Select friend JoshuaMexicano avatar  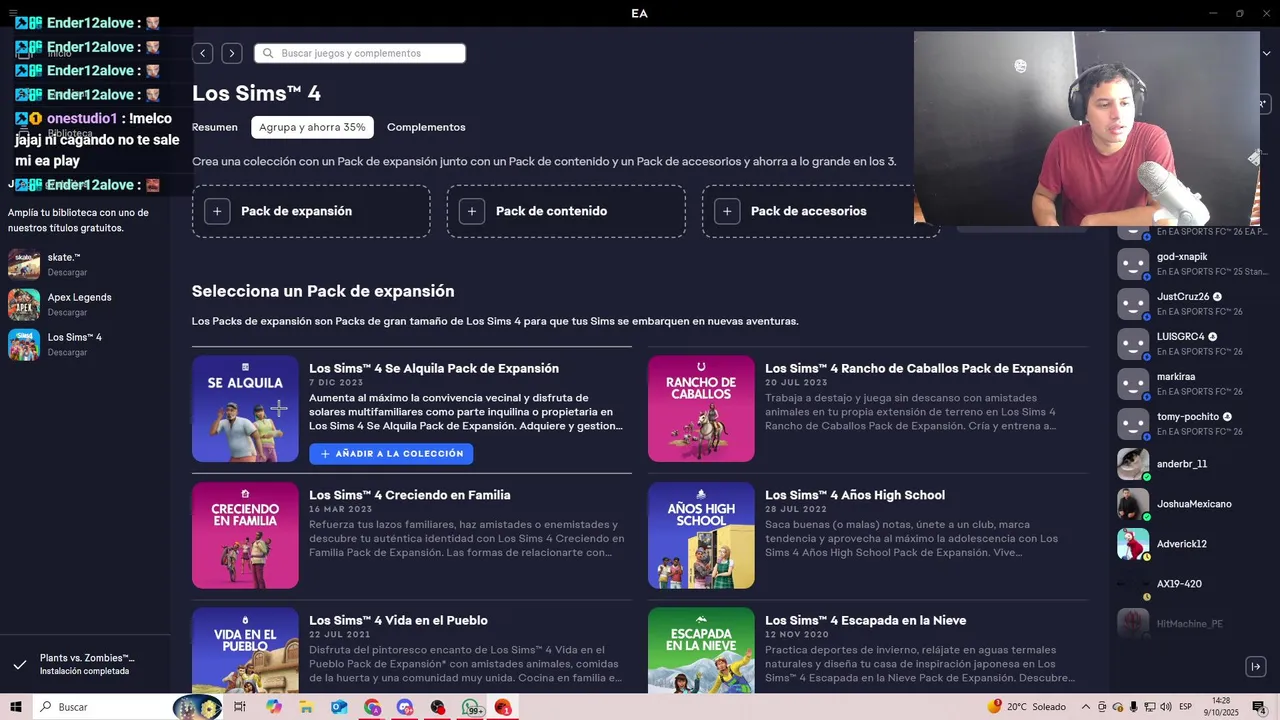tap(1133, 504)
